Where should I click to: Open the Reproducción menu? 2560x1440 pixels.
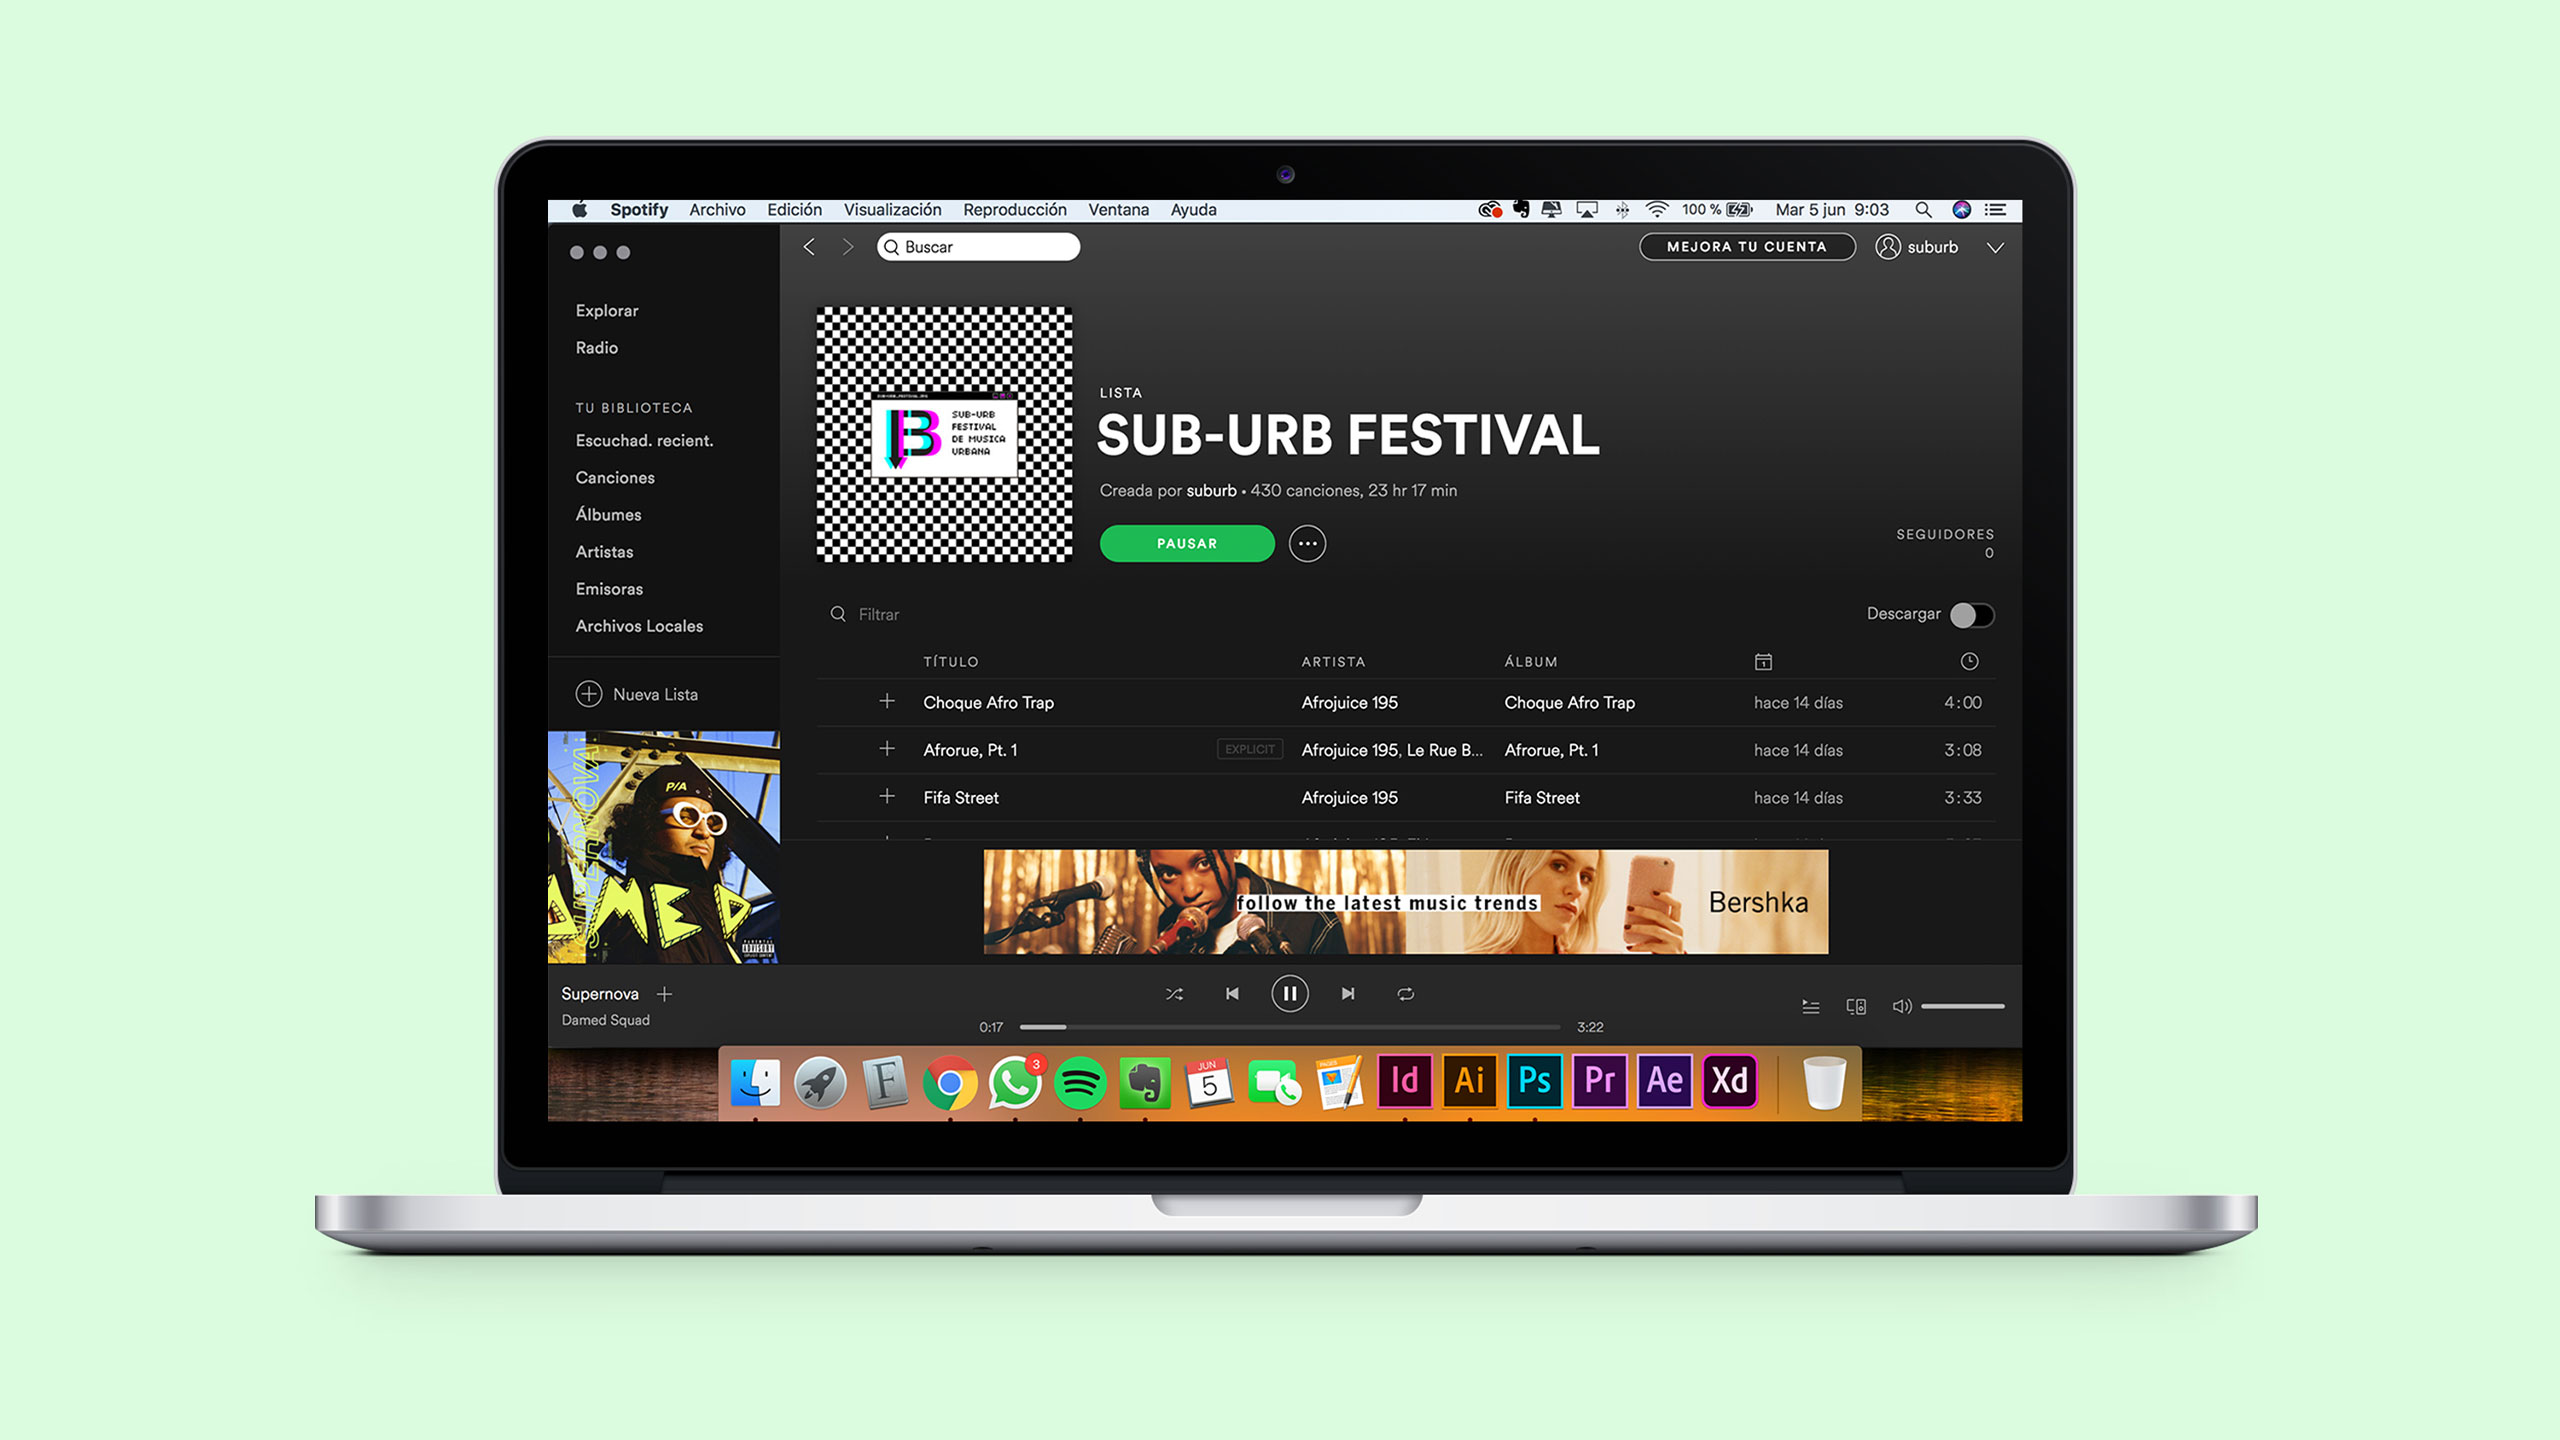(x=1015, y=210)
